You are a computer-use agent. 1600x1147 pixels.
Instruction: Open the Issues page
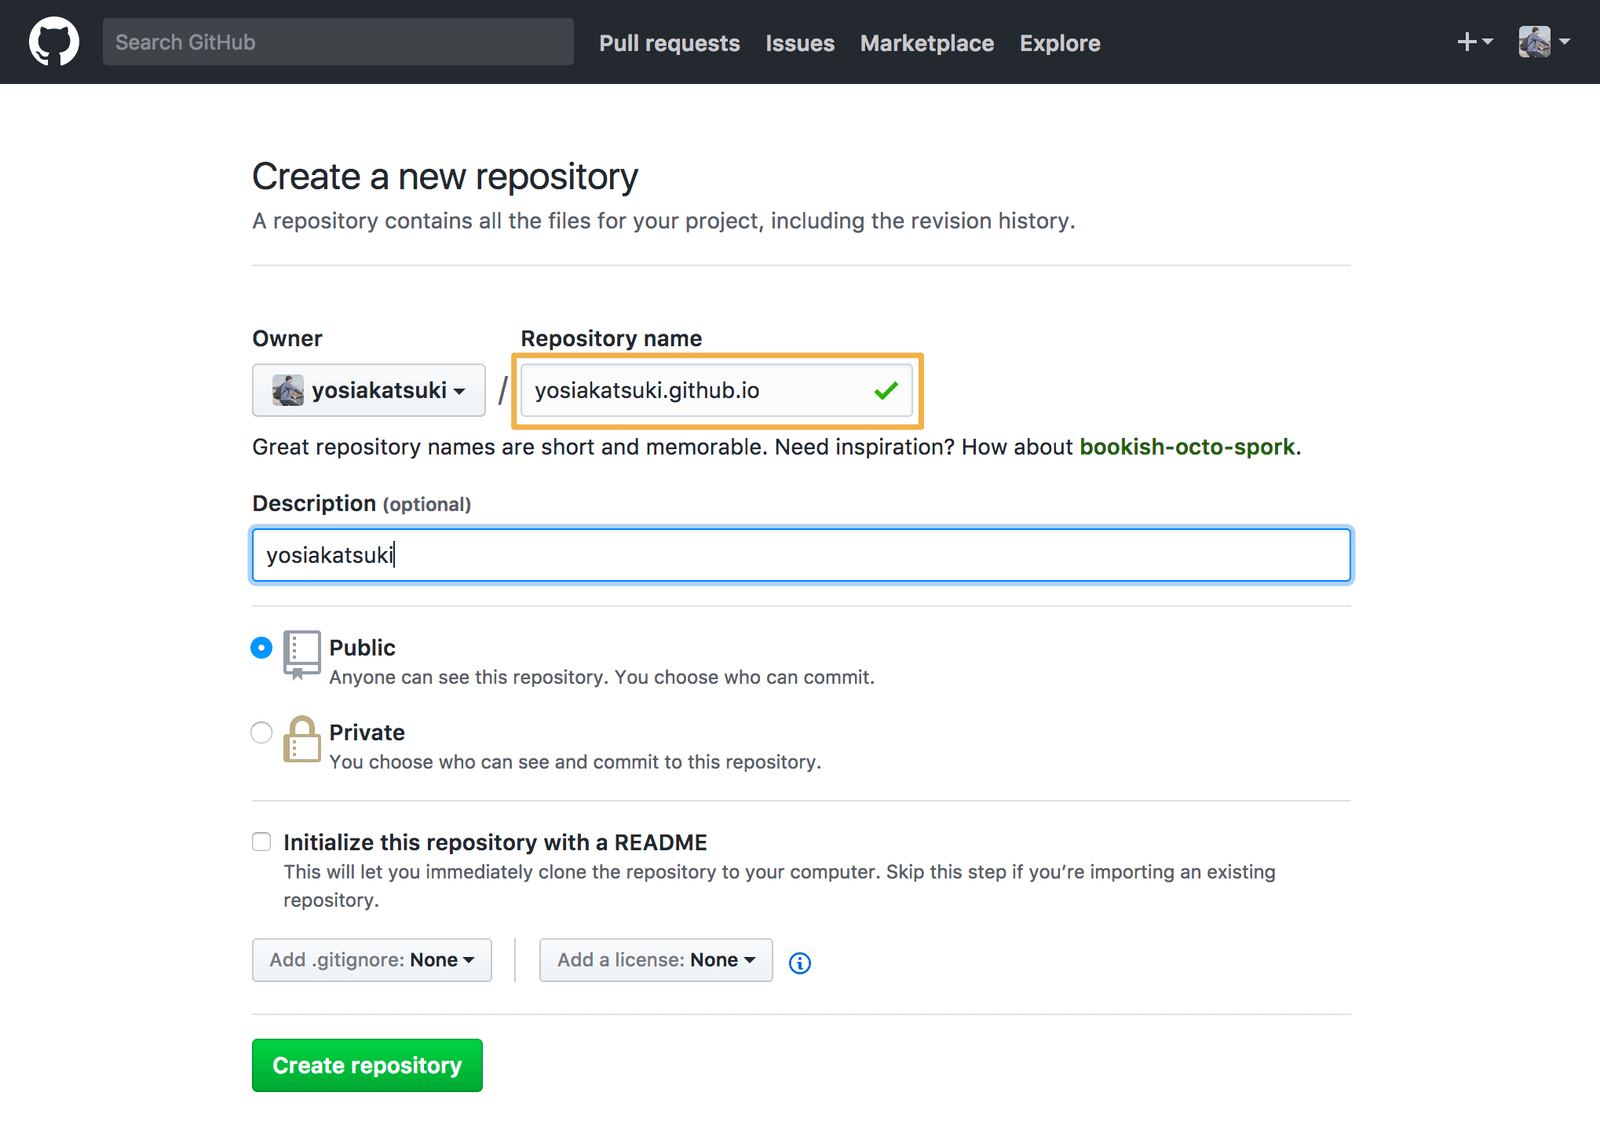tap(800, 43)
